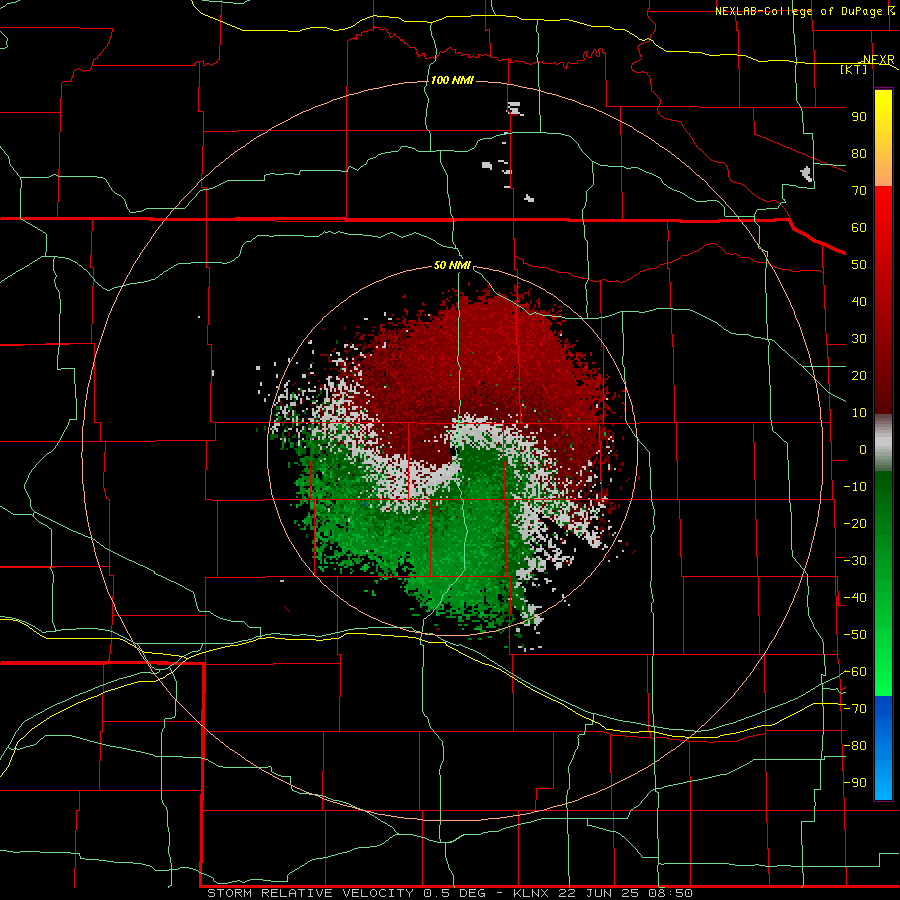Click the -70 value on the color scale
The image size is (900, 900).
[x=855, y=709]
